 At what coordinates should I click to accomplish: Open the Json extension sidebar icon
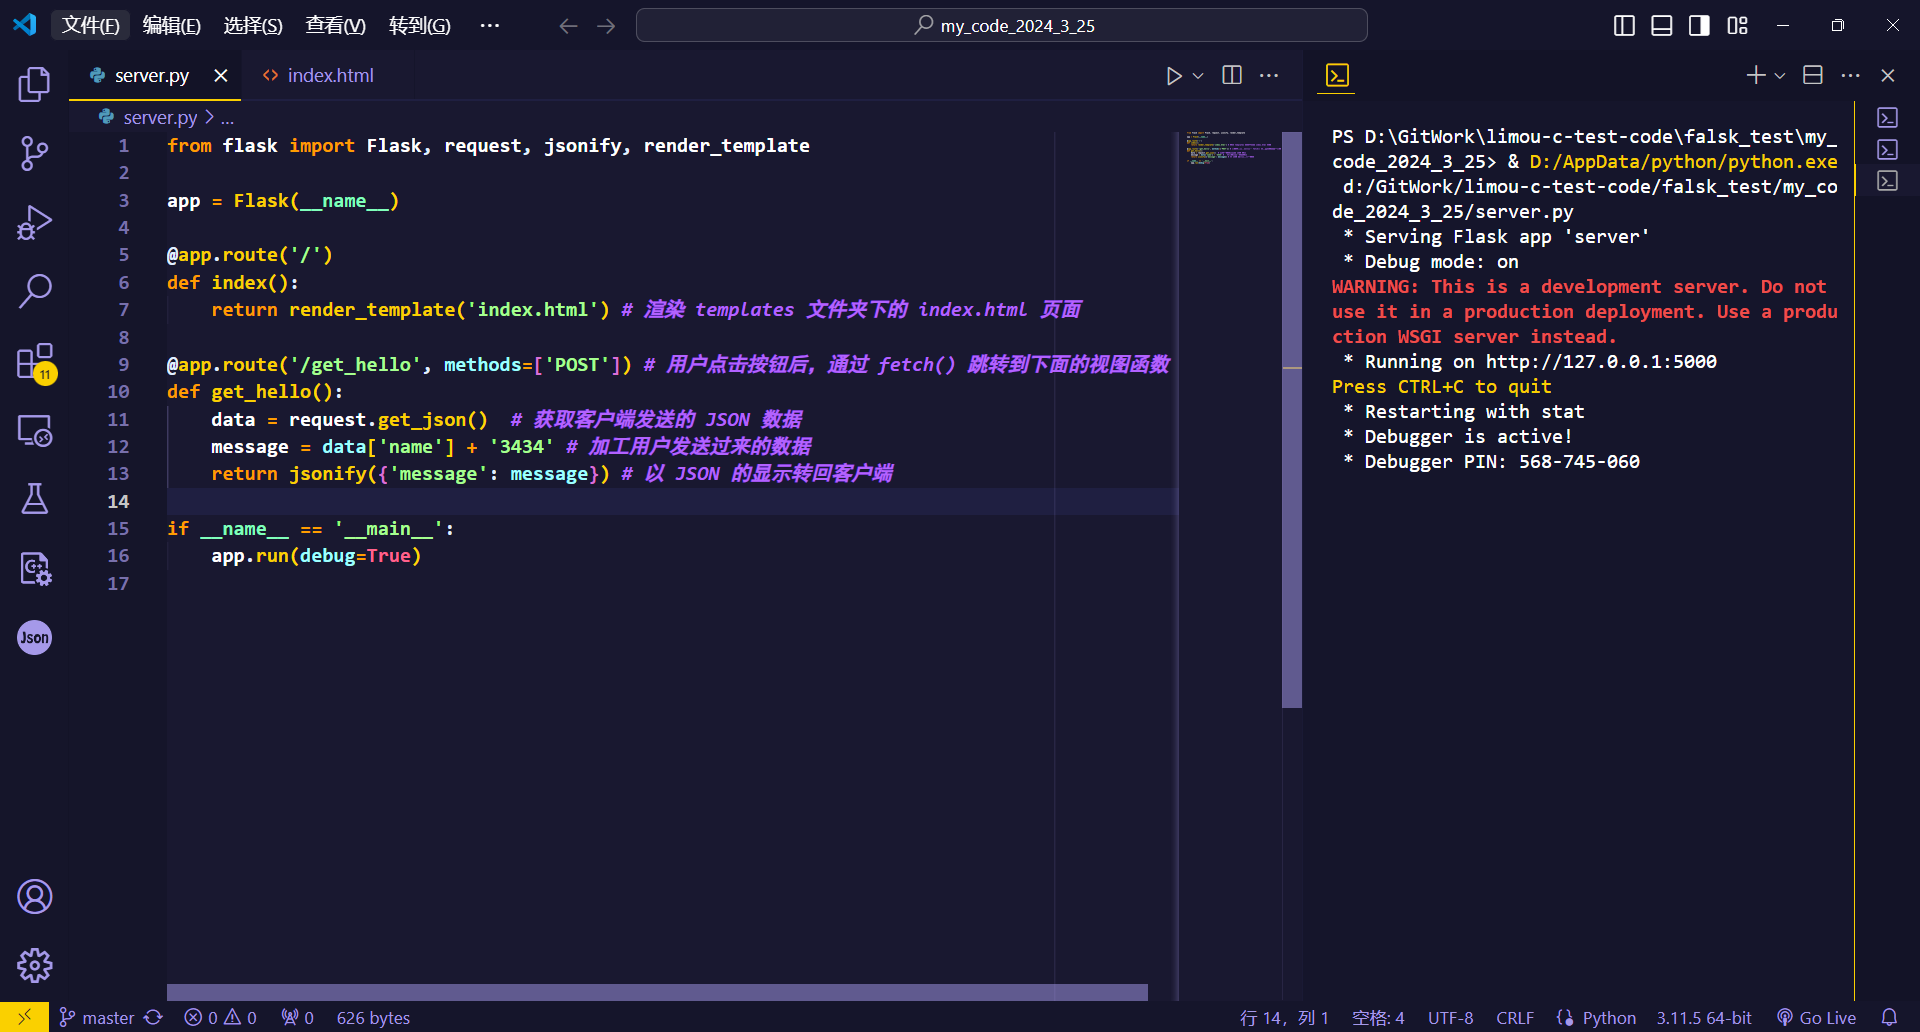[x=34, y=637]
